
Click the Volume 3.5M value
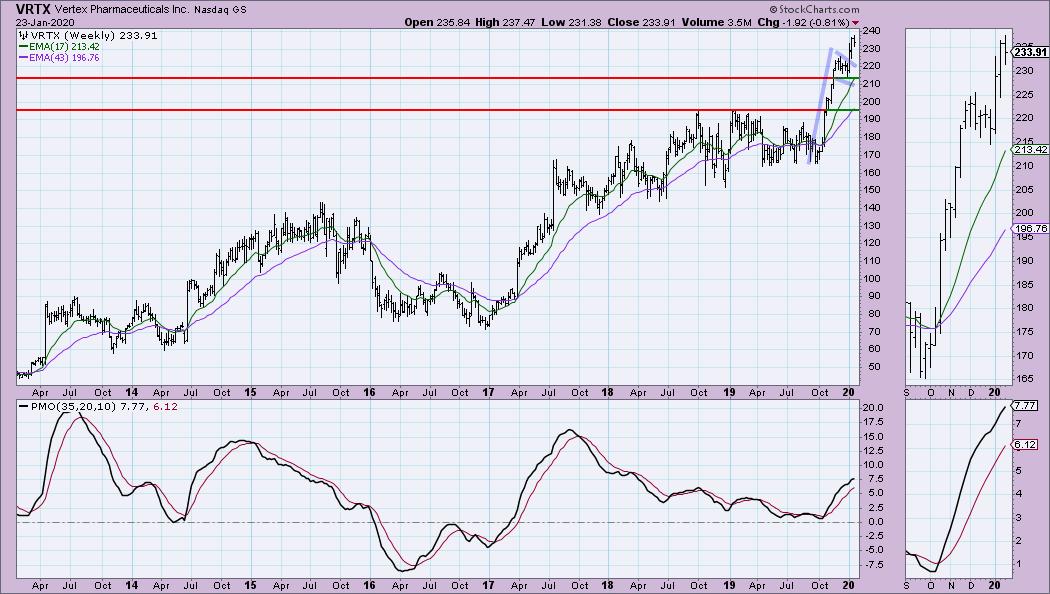[716, 22]
